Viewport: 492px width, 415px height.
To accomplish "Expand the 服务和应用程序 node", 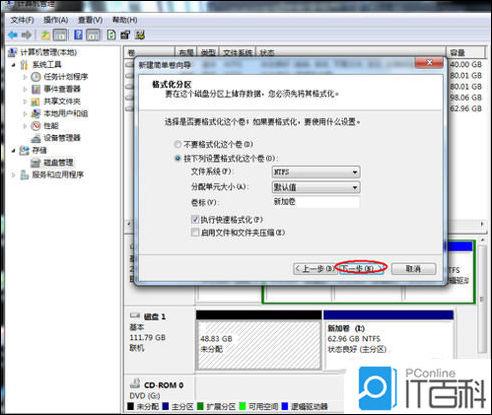I will 13,175.
